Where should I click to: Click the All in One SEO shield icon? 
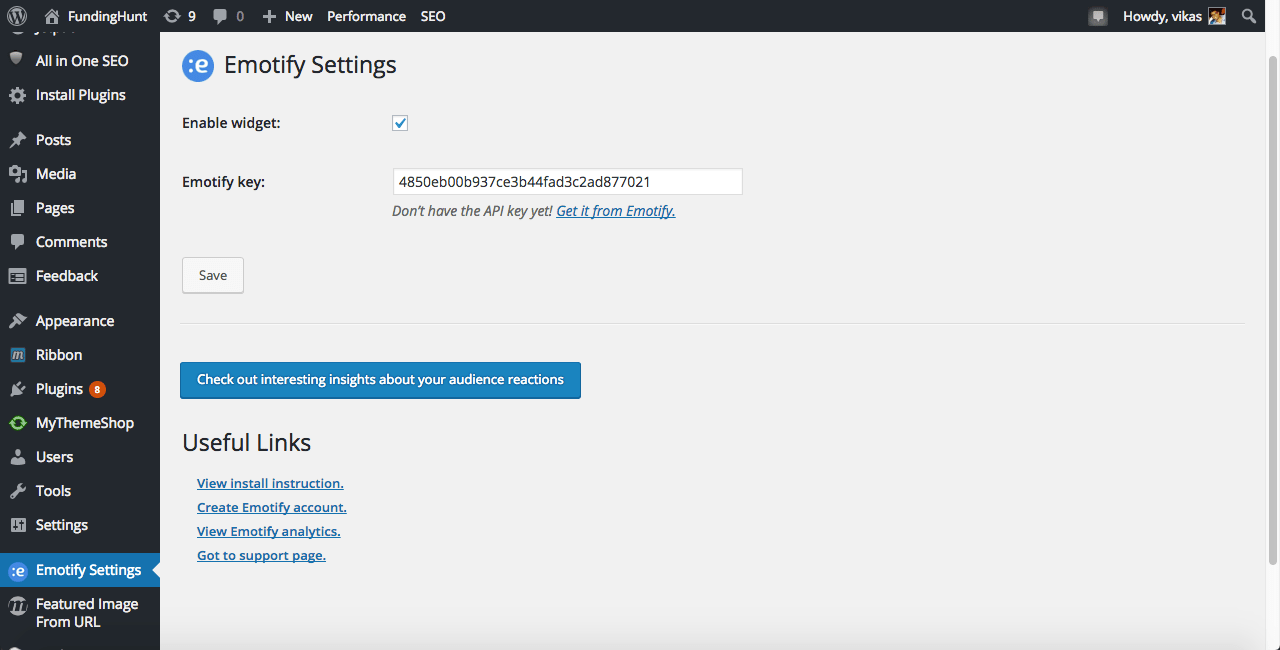pyautogui.click(x=17, y=60)
